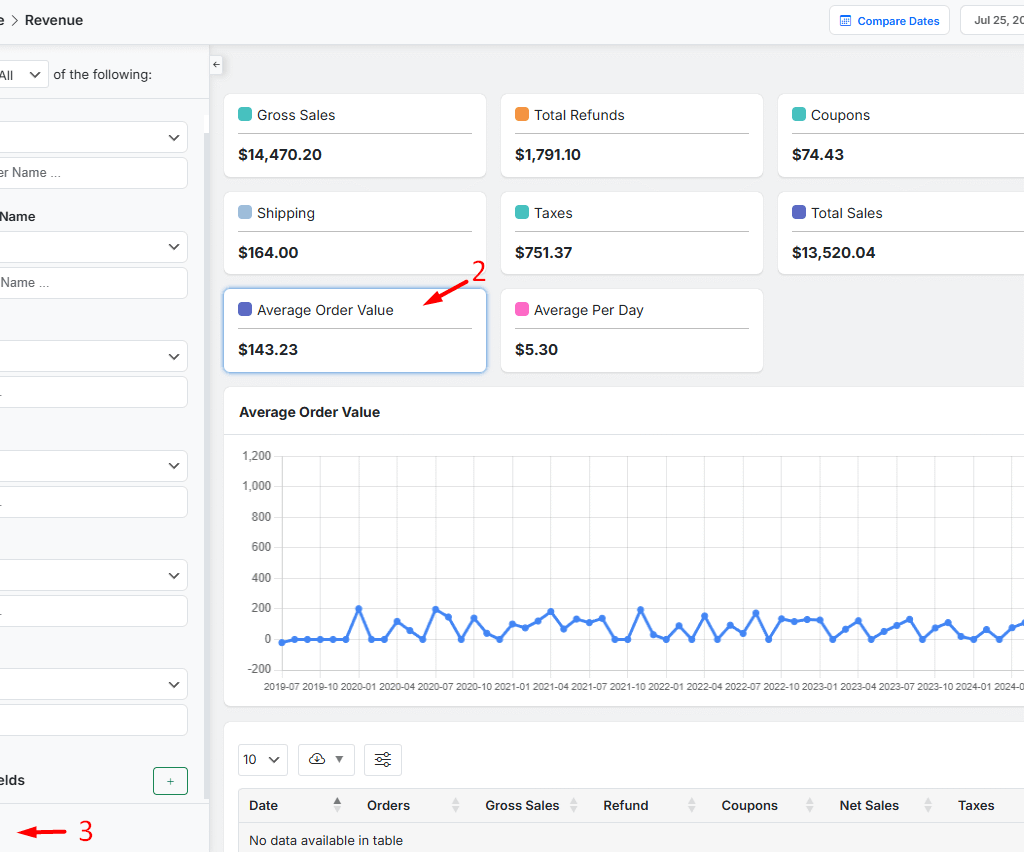Select the Gross Sales metric card
1024x852 pixels.
pyautogui.click(x=355, y=135)
